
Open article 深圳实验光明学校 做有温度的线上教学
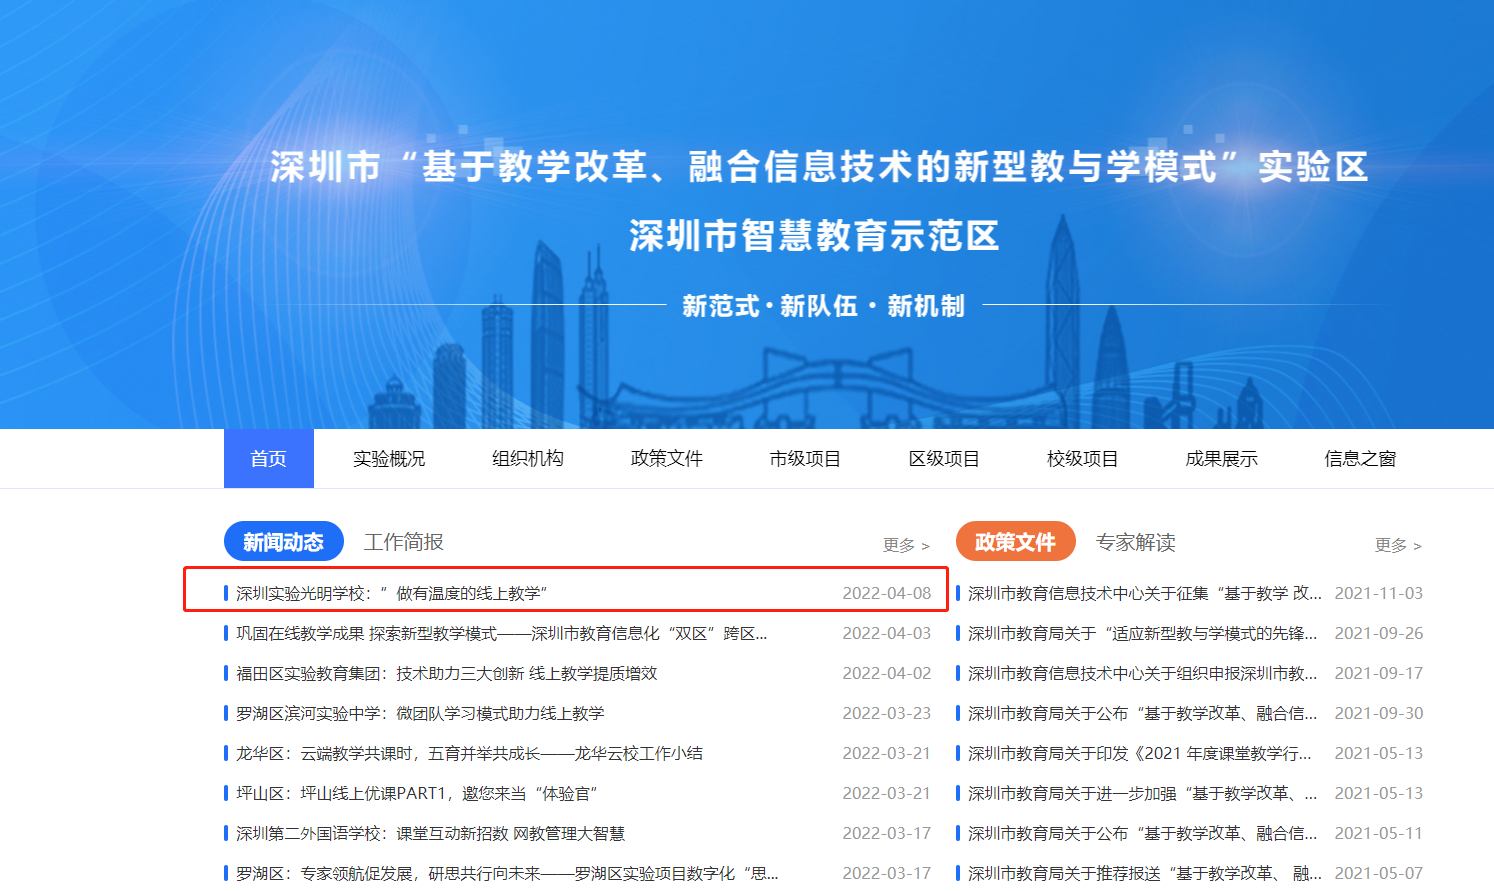(x=392, y=594)
